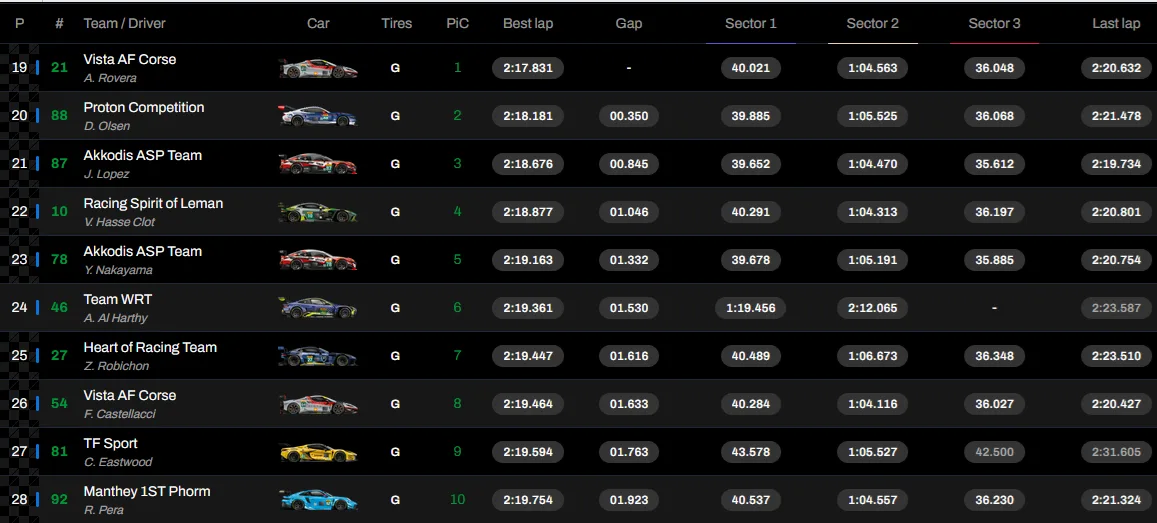Click the Team / Driver column header
1157x523 pixels.
point(124,23)
